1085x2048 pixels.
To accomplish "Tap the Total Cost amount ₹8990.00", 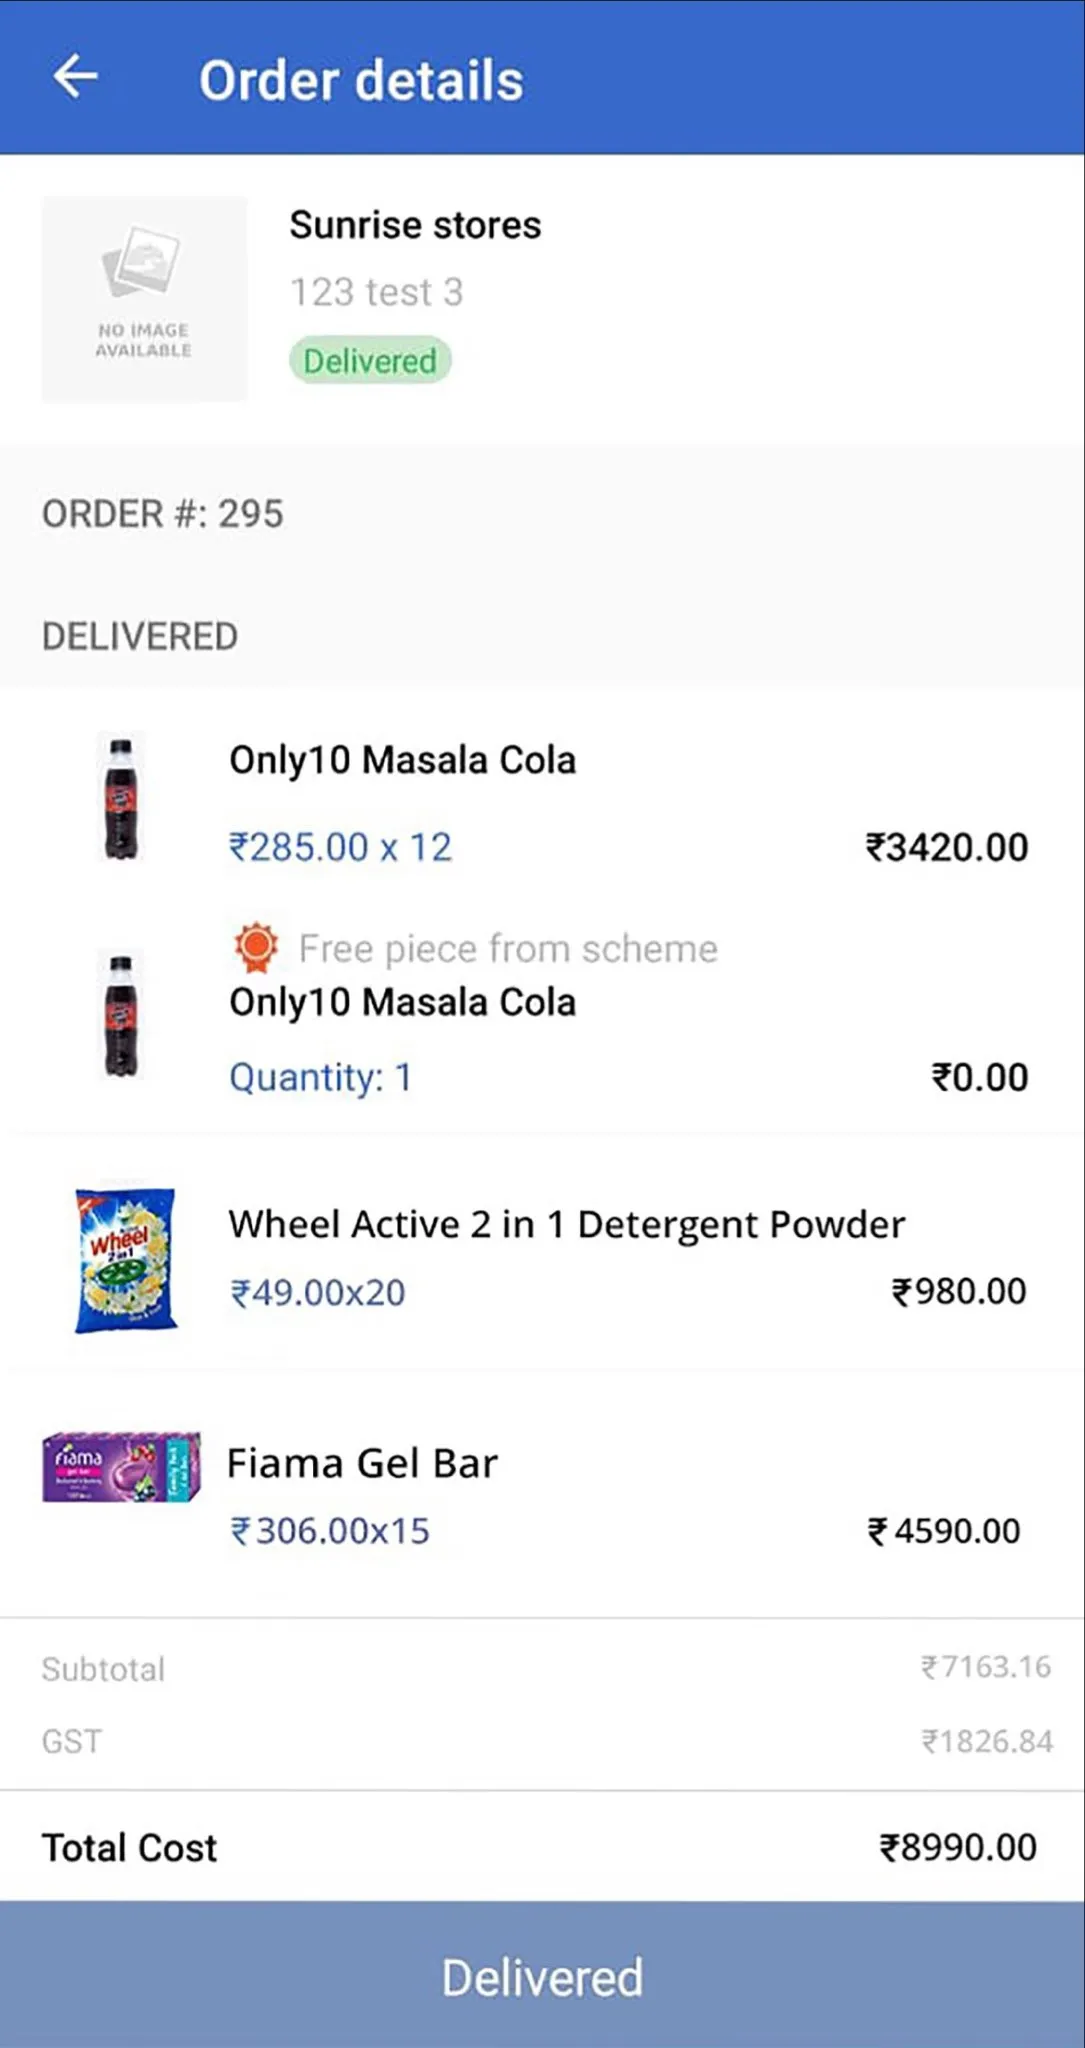I will tap(958, 1847).
